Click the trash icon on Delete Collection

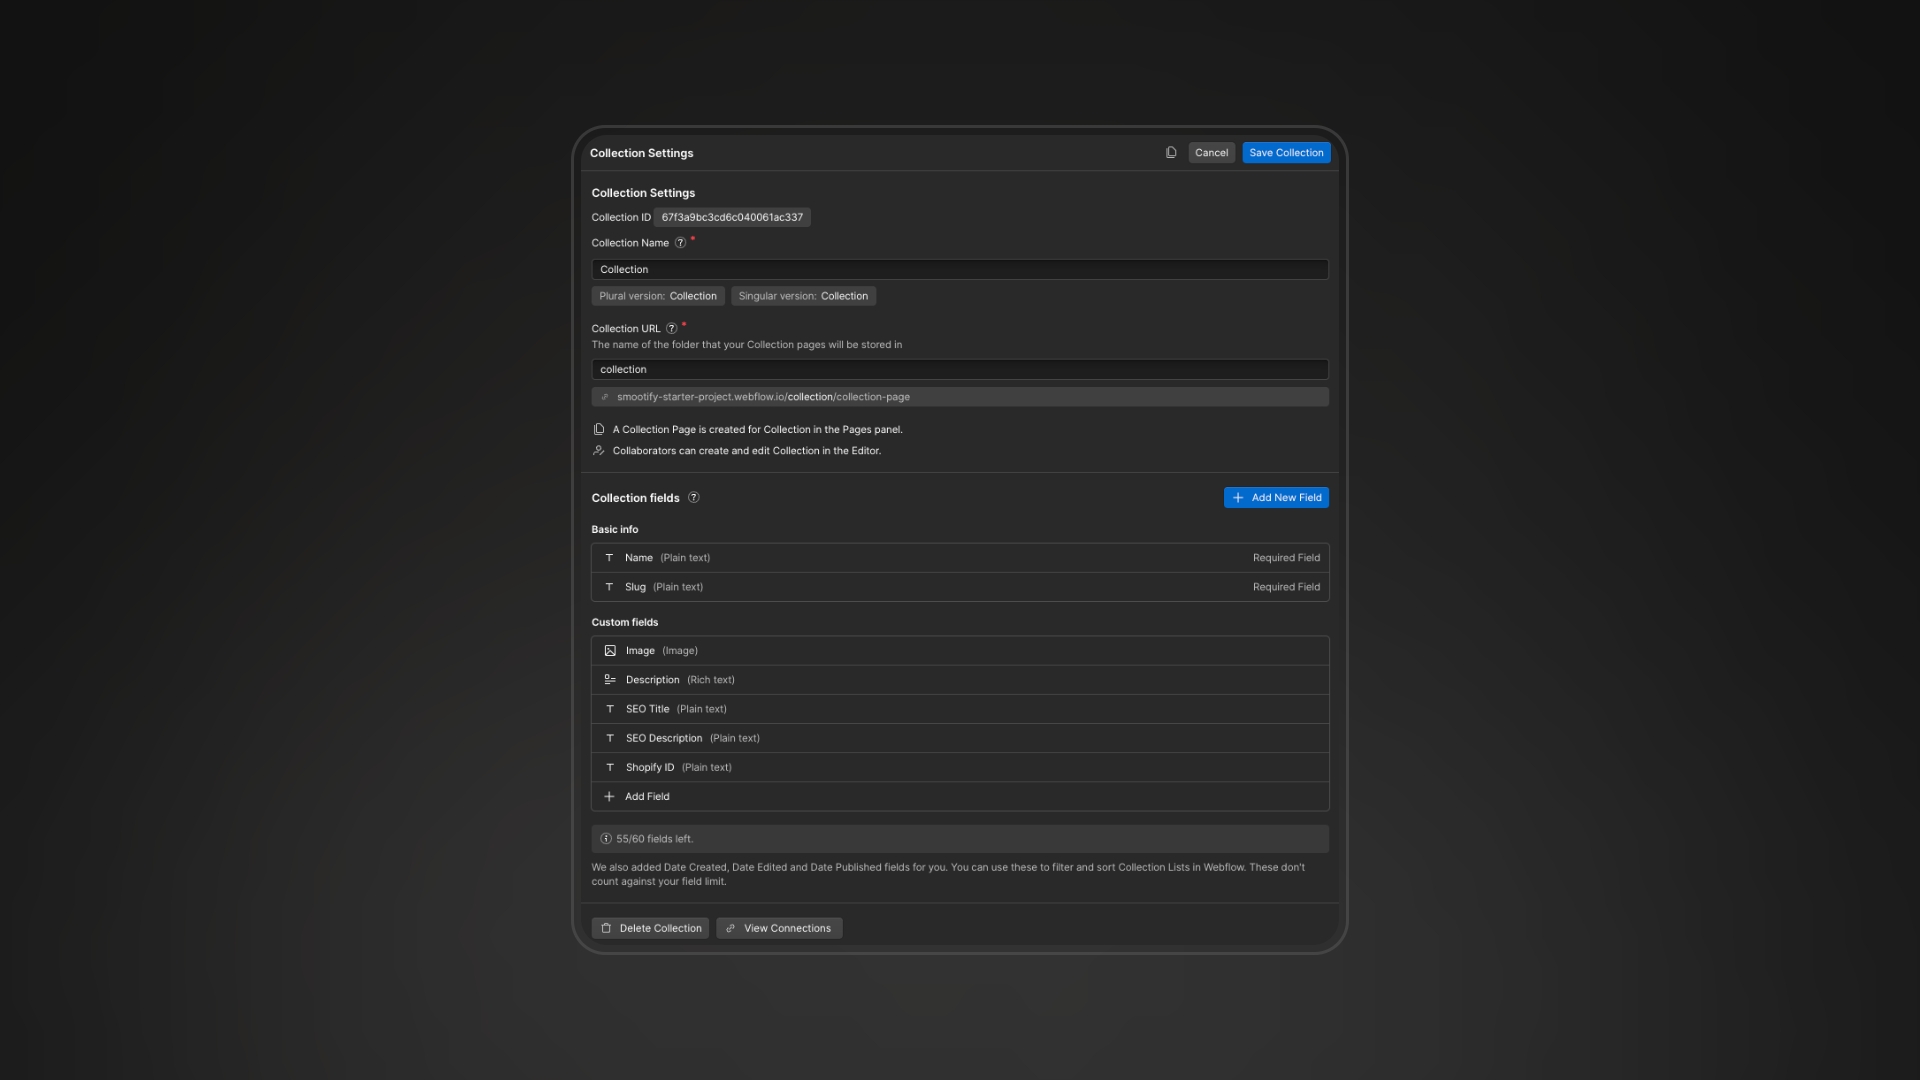tap(606, 928)
